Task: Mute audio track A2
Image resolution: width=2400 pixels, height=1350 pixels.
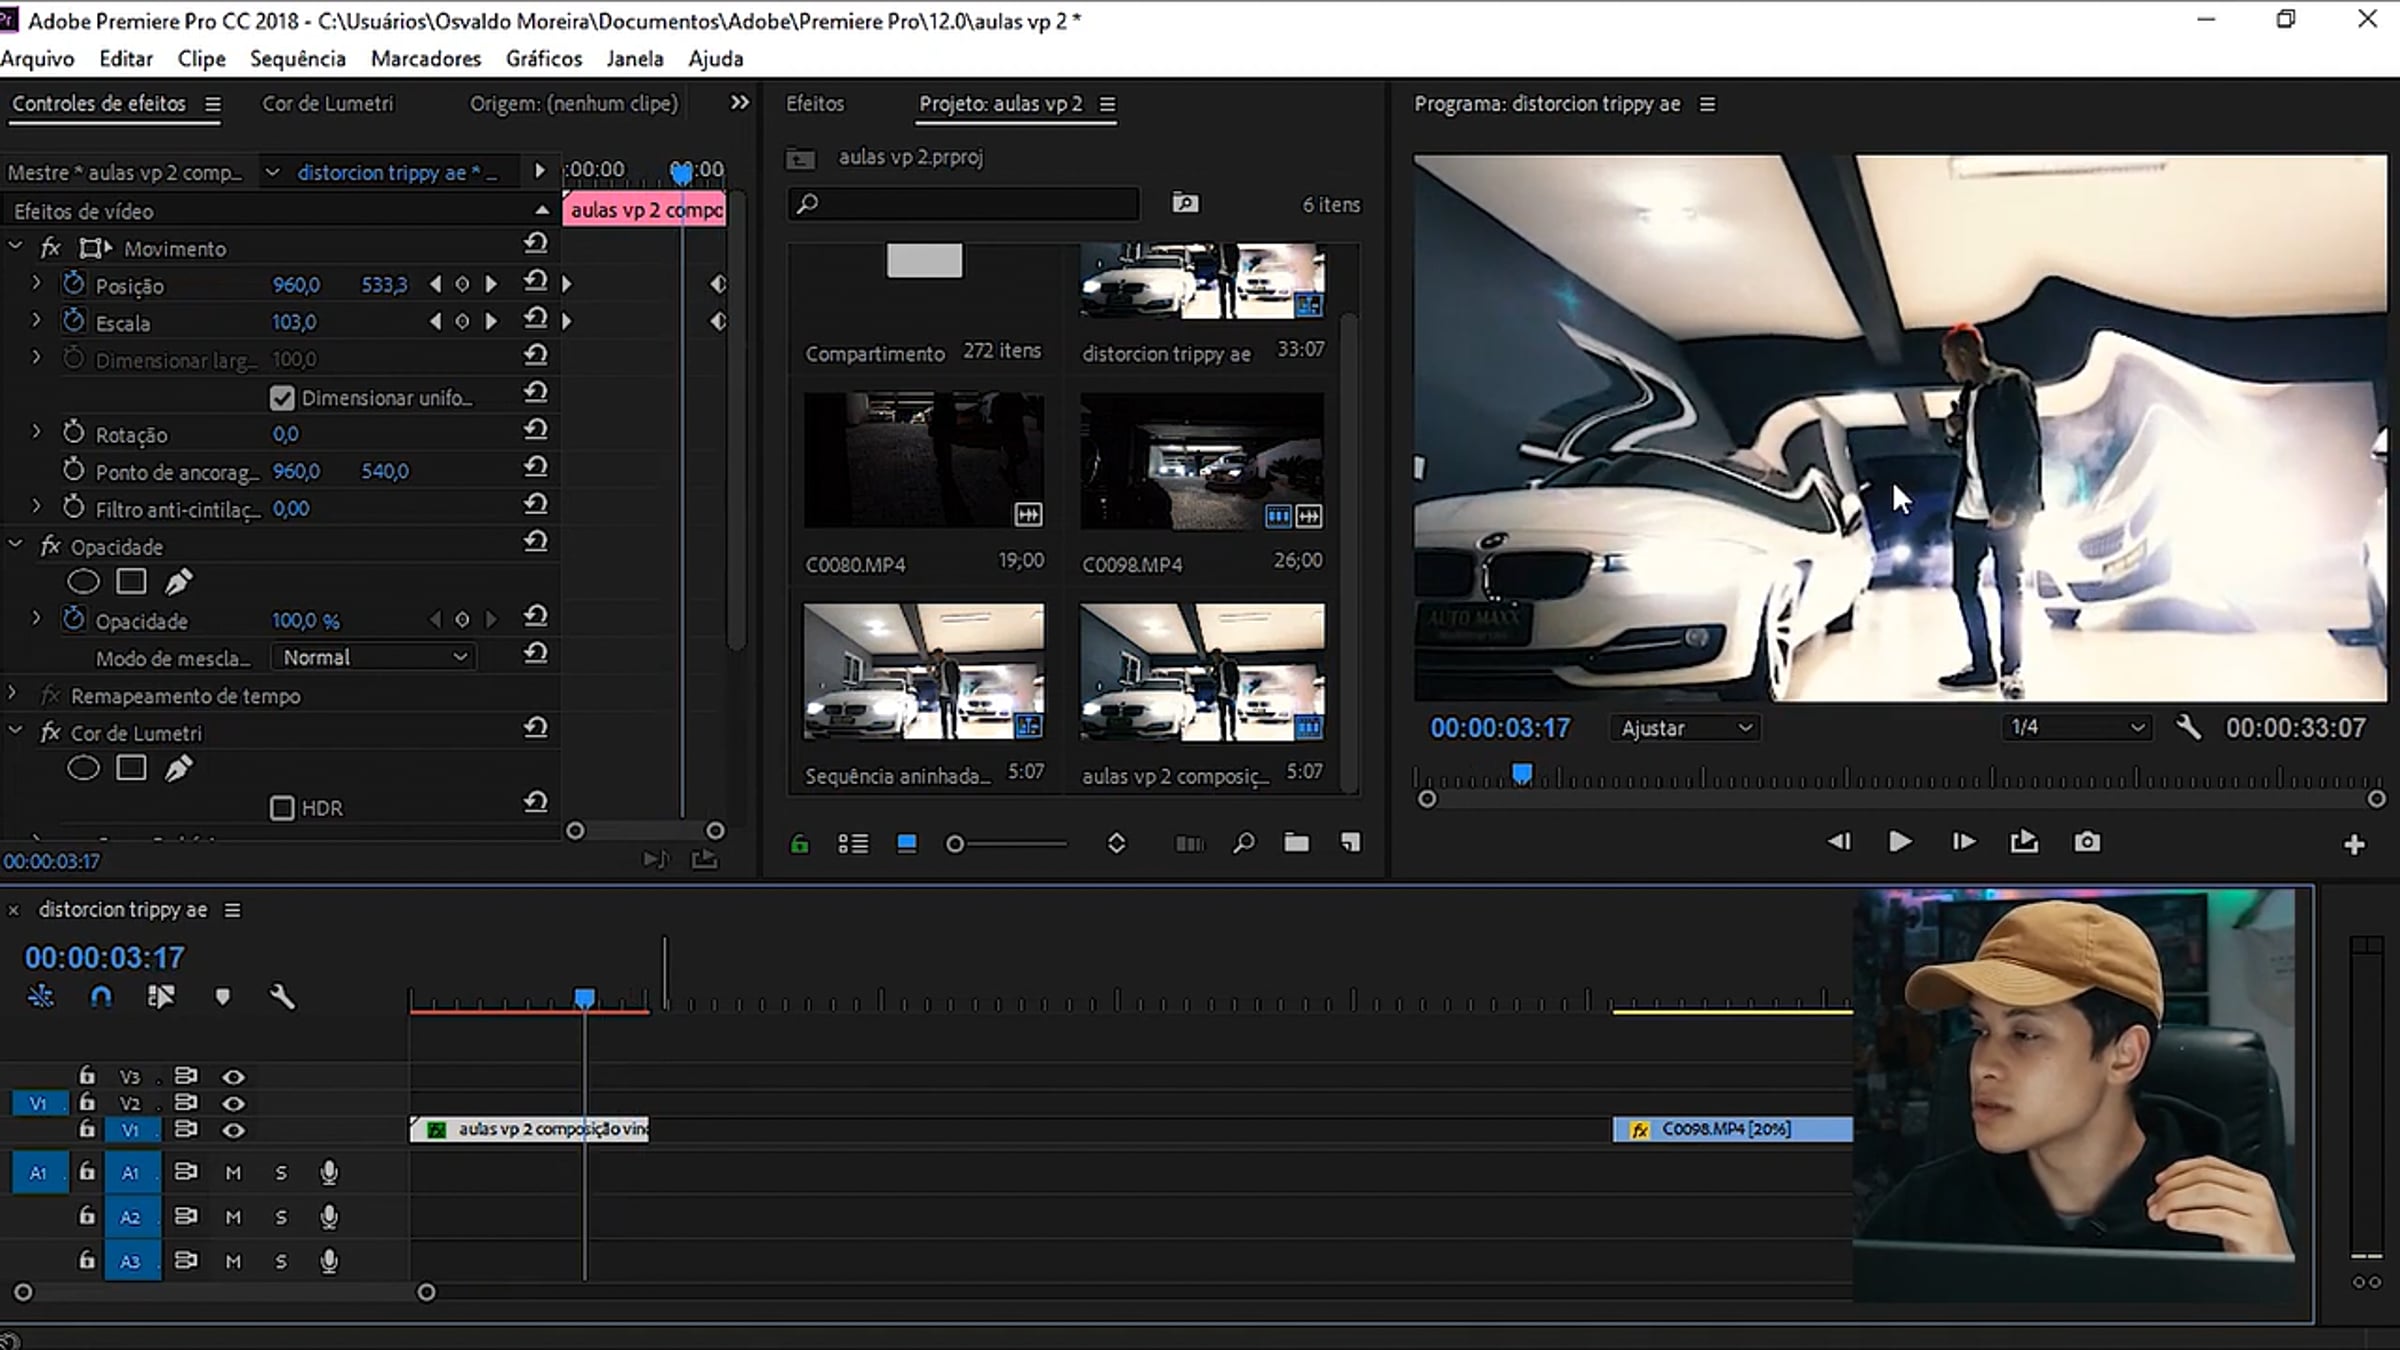Action: [x=233, y=1217]
